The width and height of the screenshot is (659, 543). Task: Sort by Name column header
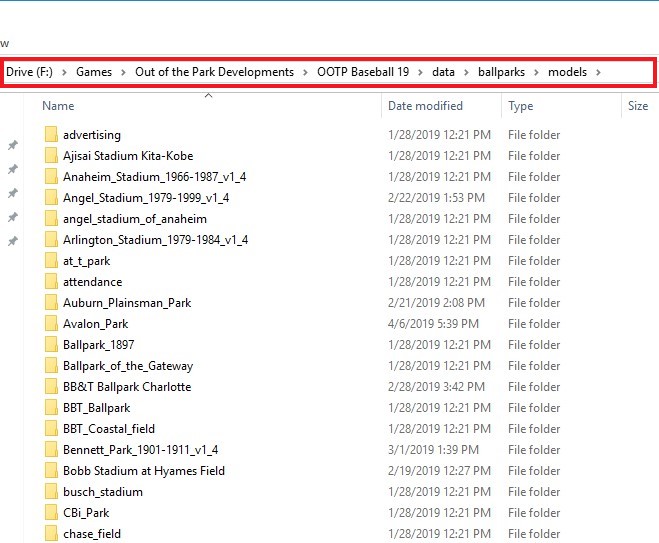[x=58, y=106]
